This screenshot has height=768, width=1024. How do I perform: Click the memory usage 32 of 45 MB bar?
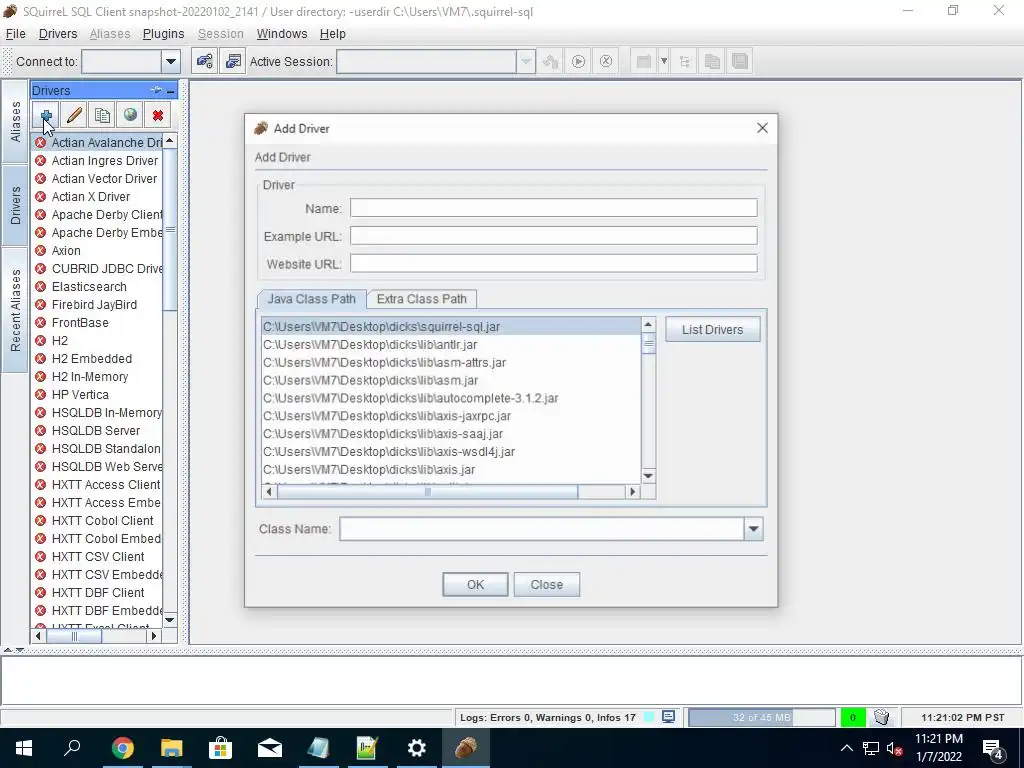[x=761, y=717]
